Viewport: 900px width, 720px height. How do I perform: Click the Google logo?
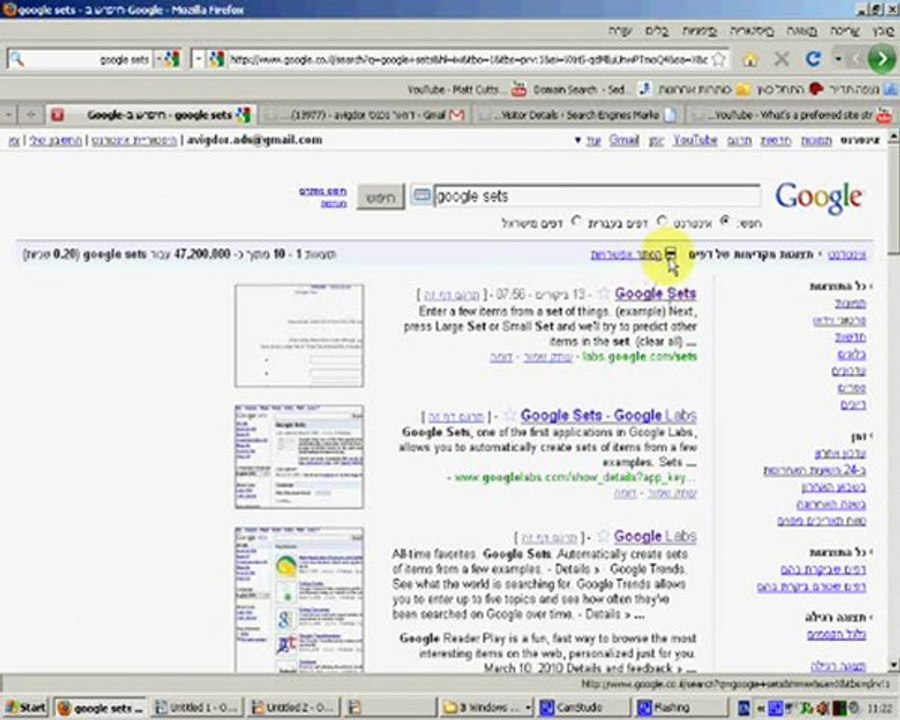pyautogui.click(x=819, y=198)
